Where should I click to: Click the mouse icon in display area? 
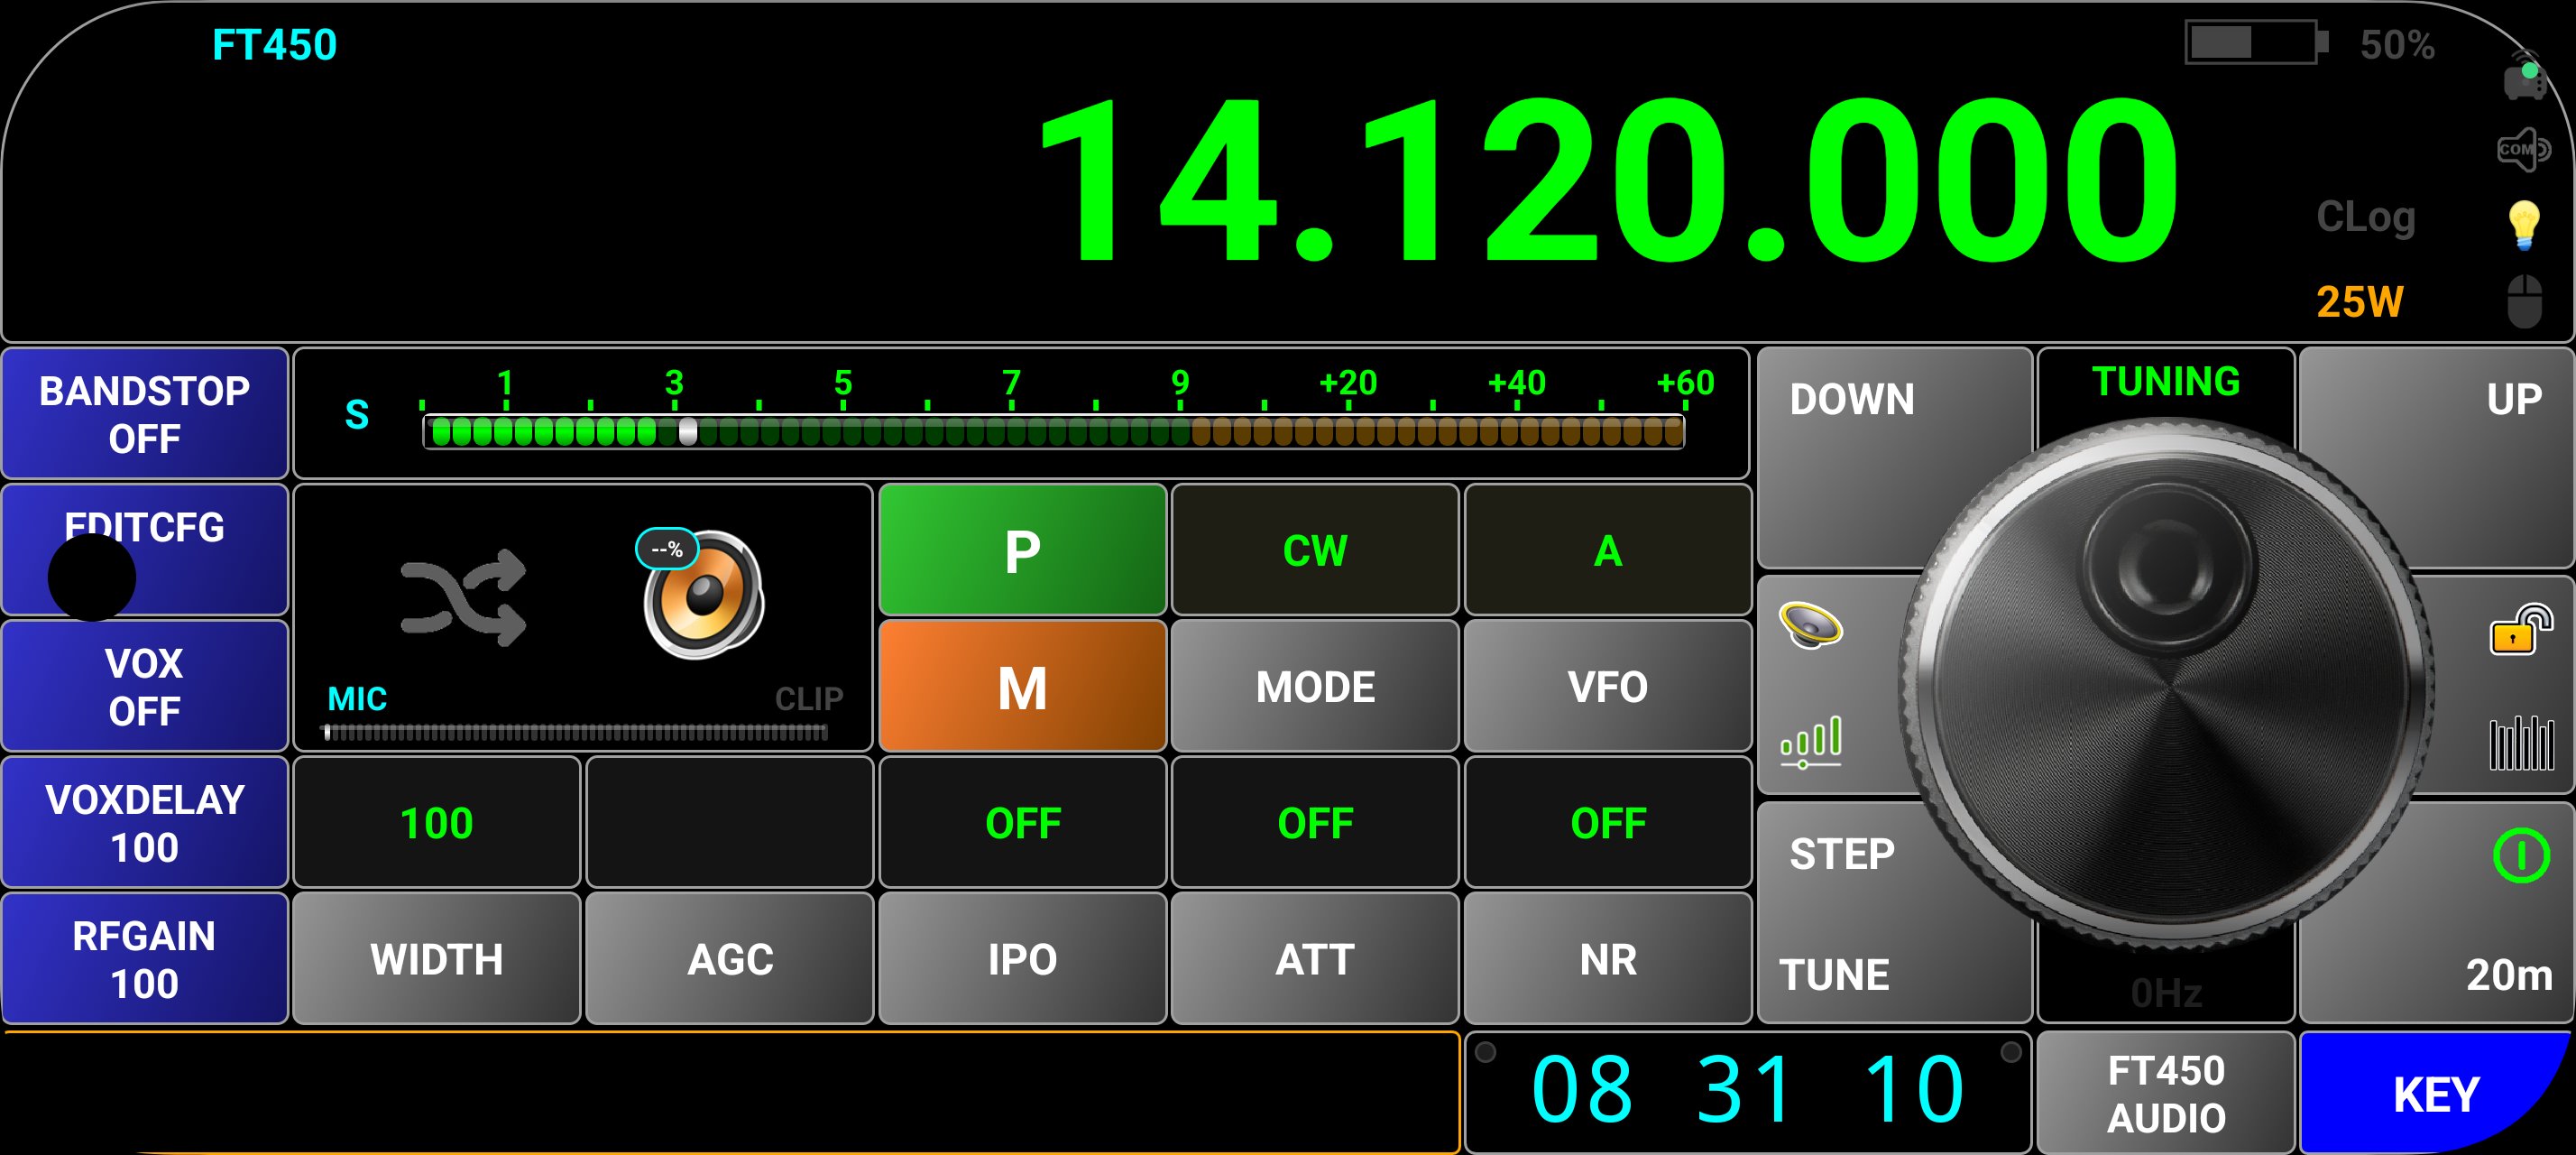[2524, 300]
